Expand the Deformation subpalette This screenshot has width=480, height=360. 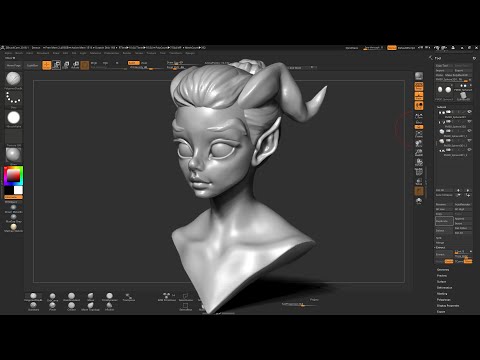pos(444,288)
